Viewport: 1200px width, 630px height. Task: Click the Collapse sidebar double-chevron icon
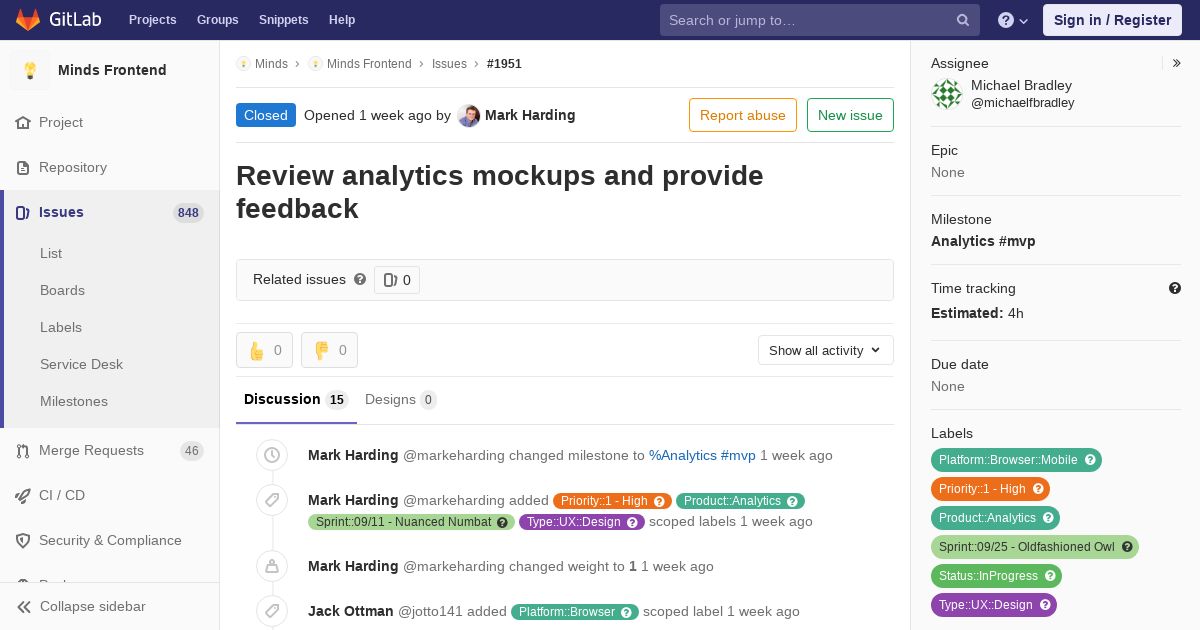click(x=24, y=607)
